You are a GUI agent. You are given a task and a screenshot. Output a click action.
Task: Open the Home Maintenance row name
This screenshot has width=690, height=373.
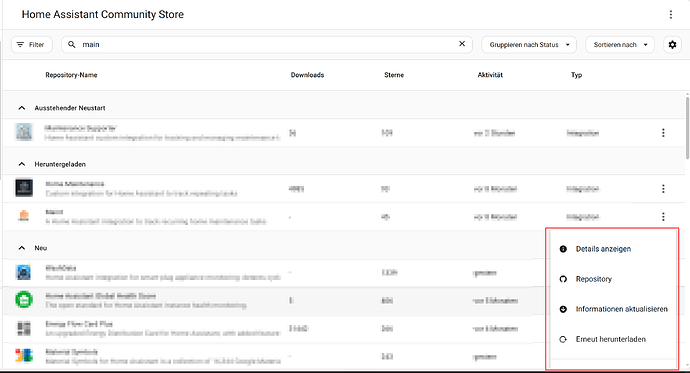click(x=75, y=184)
